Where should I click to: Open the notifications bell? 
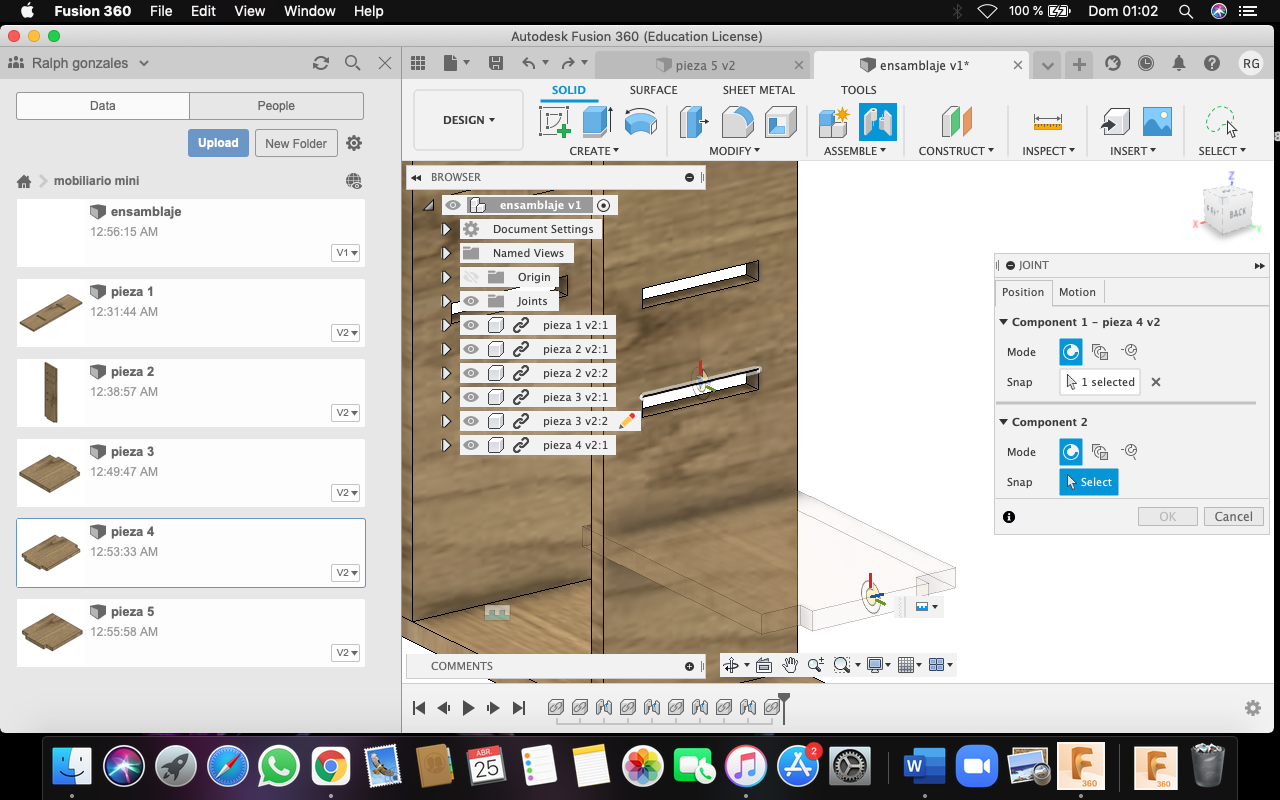coord(1179,64)
